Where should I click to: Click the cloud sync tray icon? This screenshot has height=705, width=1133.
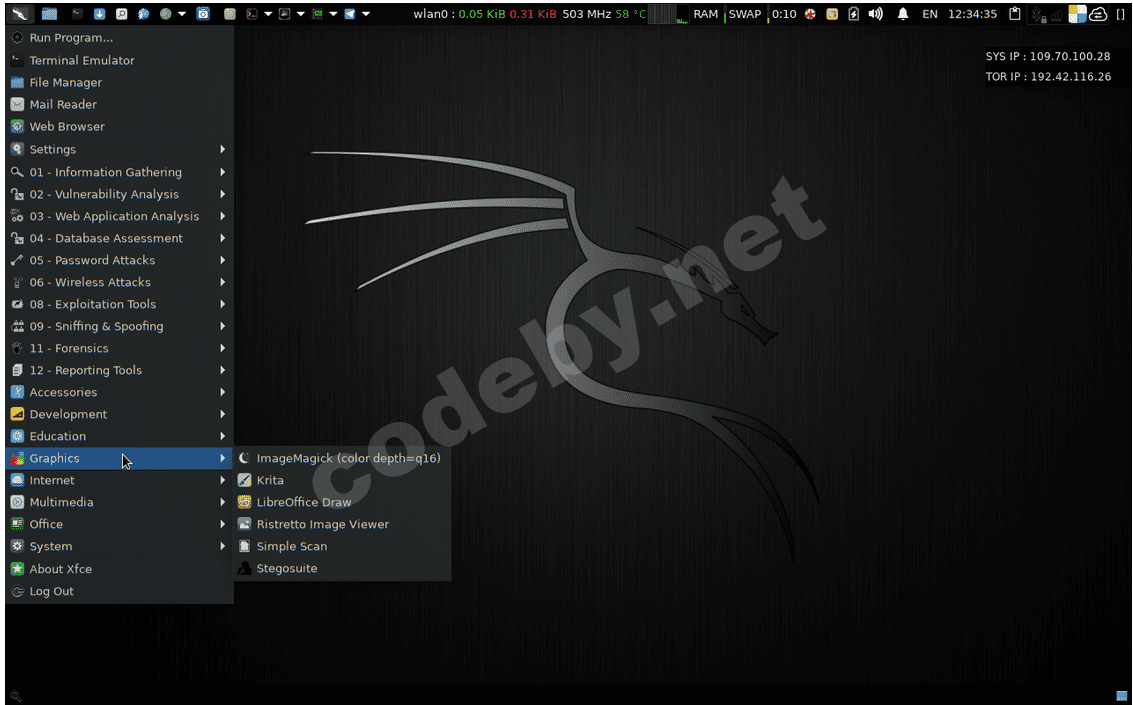point(1098,14)
